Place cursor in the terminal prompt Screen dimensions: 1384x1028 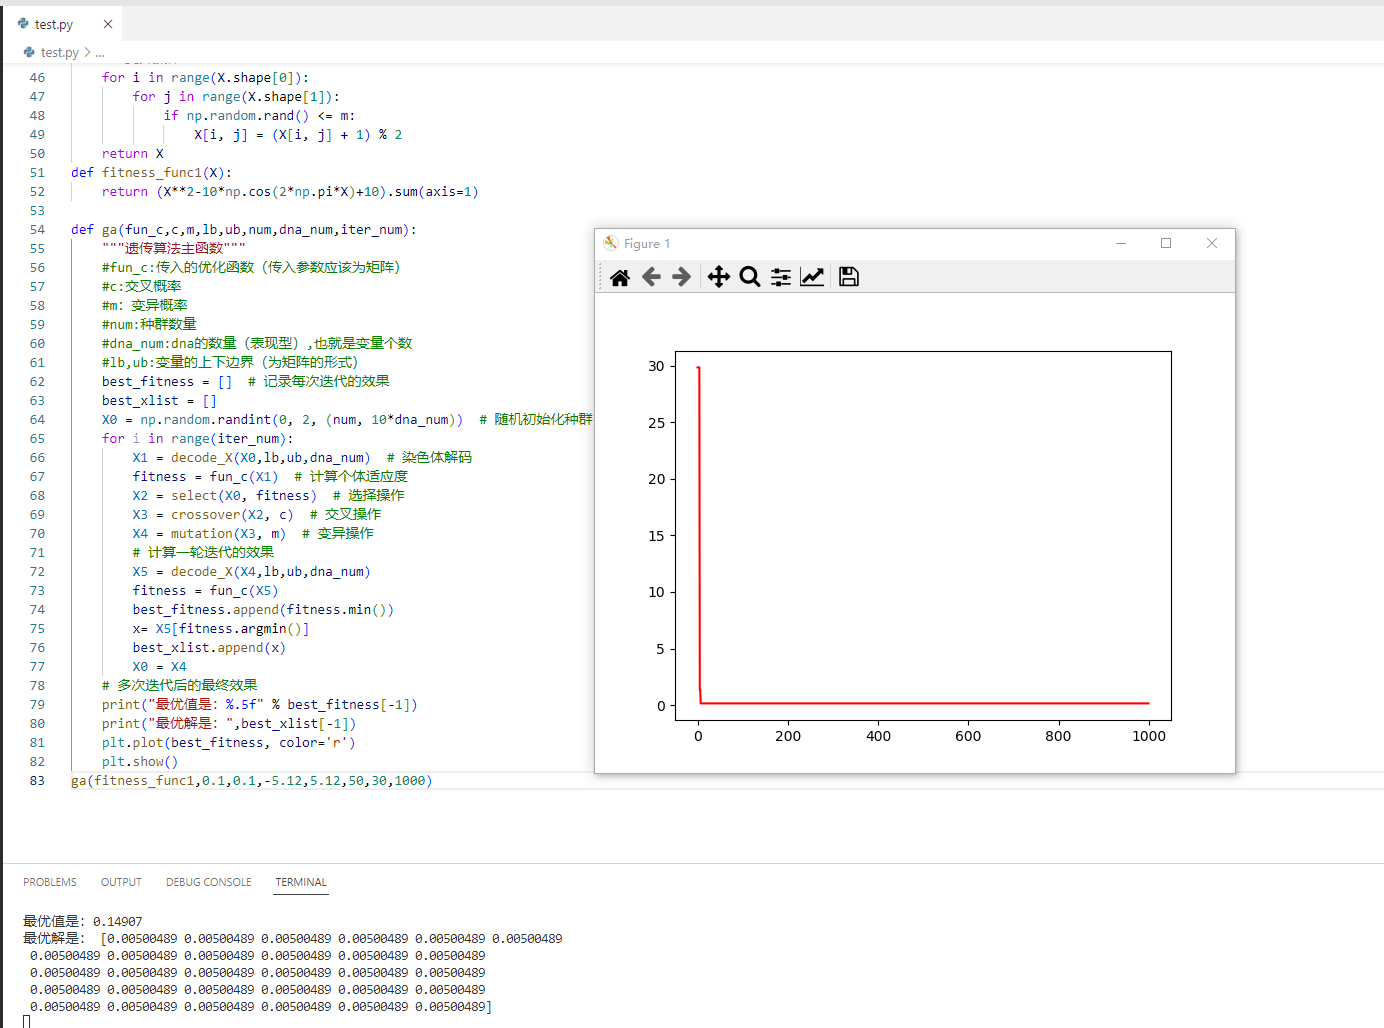pyautogui.click(x=27, y=1021)
